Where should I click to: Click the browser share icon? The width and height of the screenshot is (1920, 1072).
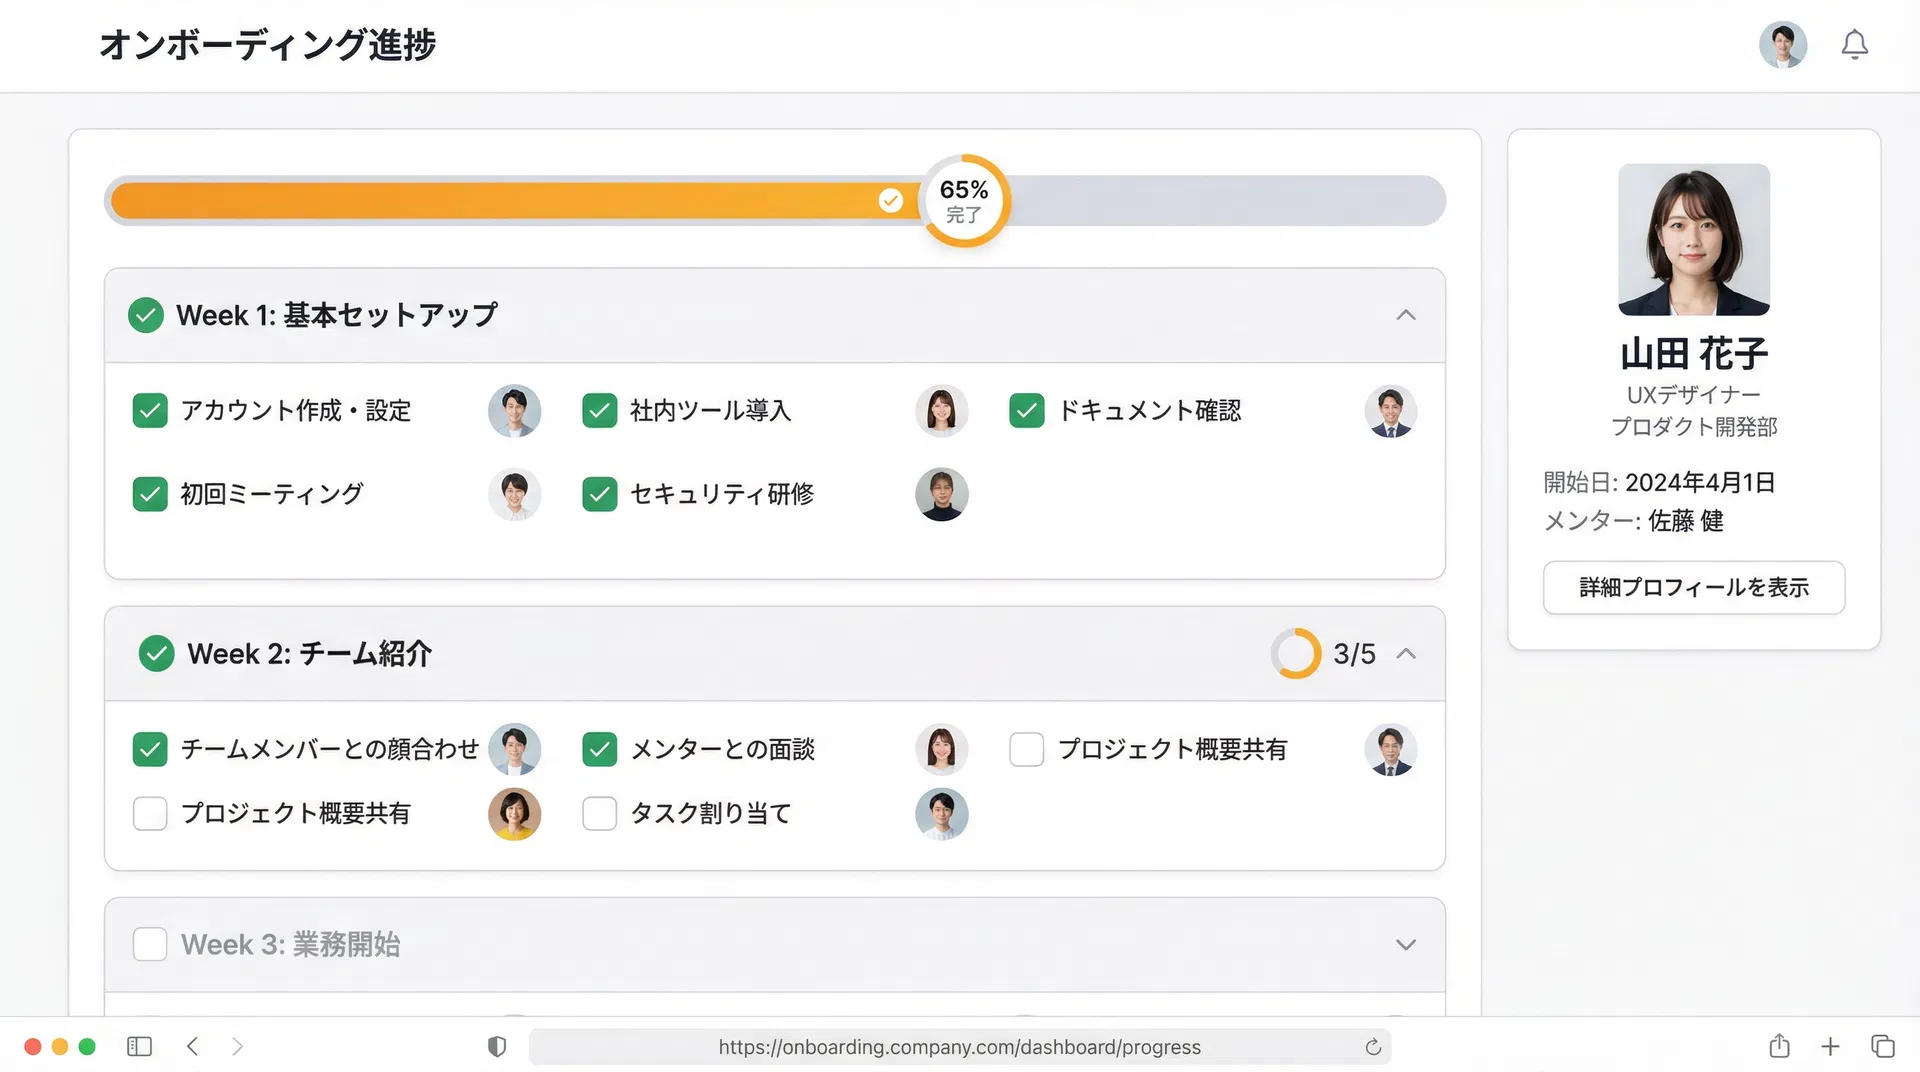tap(1779, 1046)
